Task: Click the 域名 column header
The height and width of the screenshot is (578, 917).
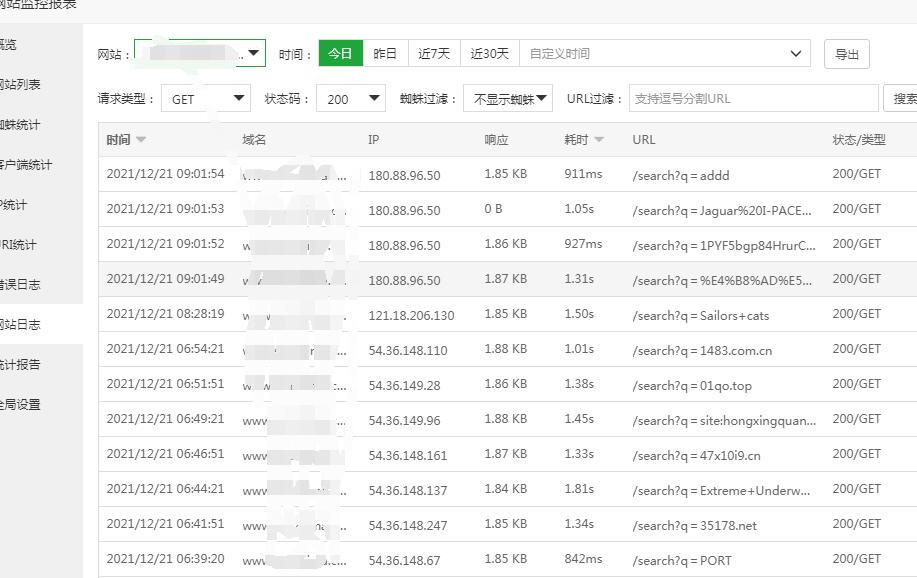Action: point(254,139)
